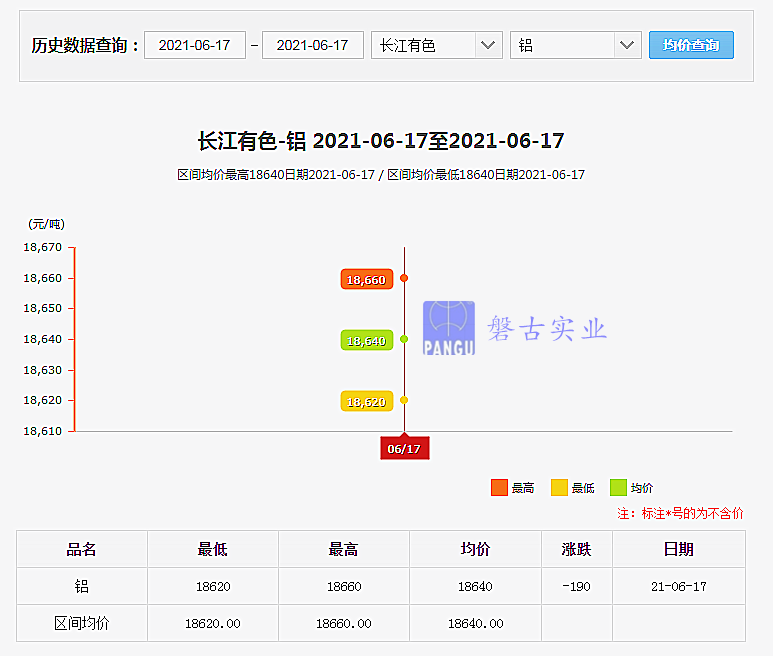This screenshot has height=656, width=773.
Task: Toggle the 均价 green legend swatch
Action: click(618, 487)
